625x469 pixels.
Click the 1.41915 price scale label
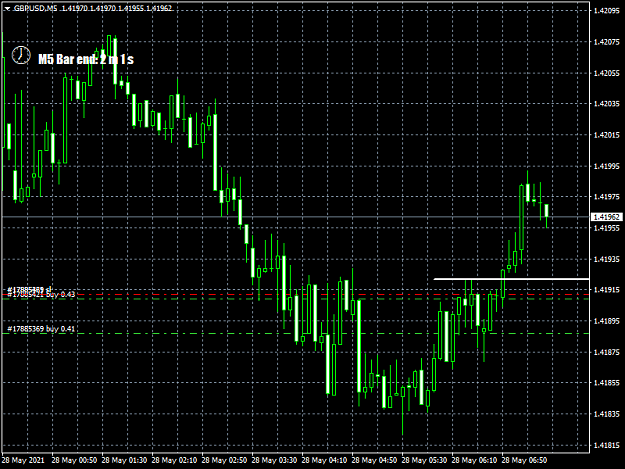click(x=607, y=290)
